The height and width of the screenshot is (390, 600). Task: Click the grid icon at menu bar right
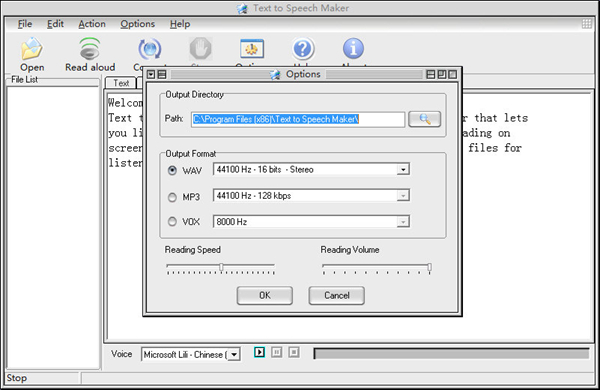pos(587,24)
